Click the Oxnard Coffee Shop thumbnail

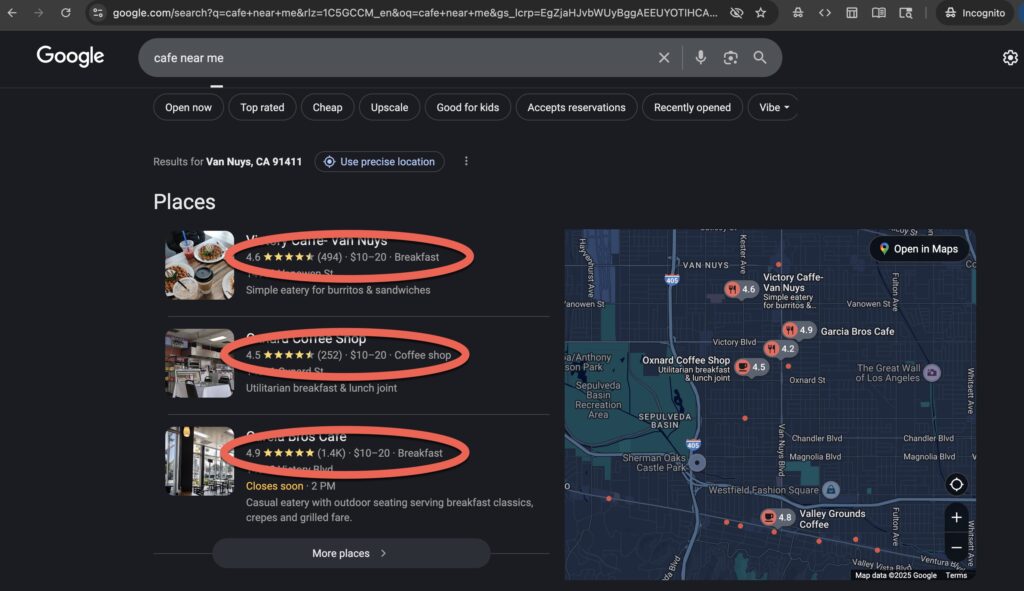[199, 362]
